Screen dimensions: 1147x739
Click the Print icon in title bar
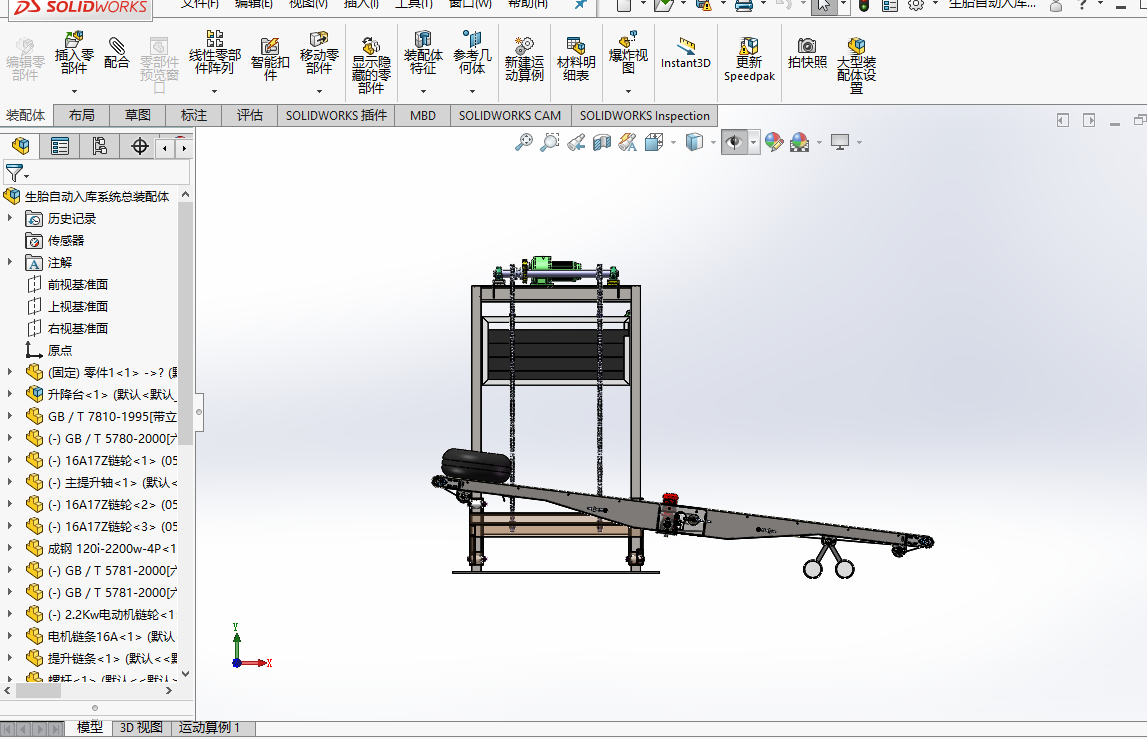744,5
